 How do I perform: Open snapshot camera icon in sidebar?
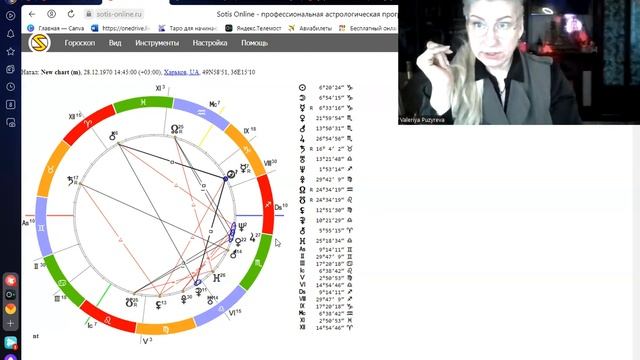pos(11,122)
